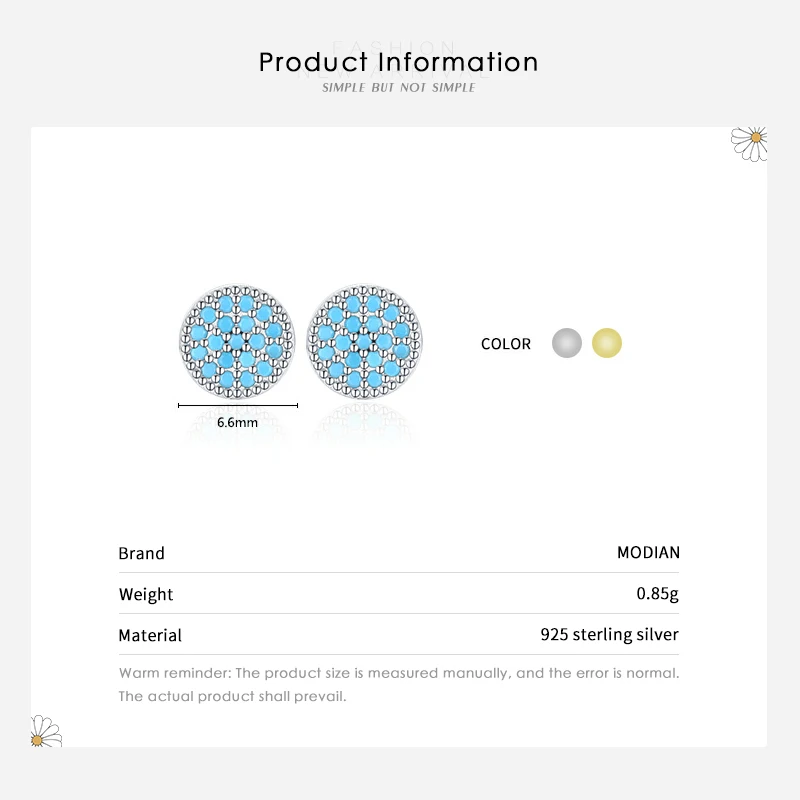
Task: Click the daisy flower icon at bottom left
Action: pos(45,731)
